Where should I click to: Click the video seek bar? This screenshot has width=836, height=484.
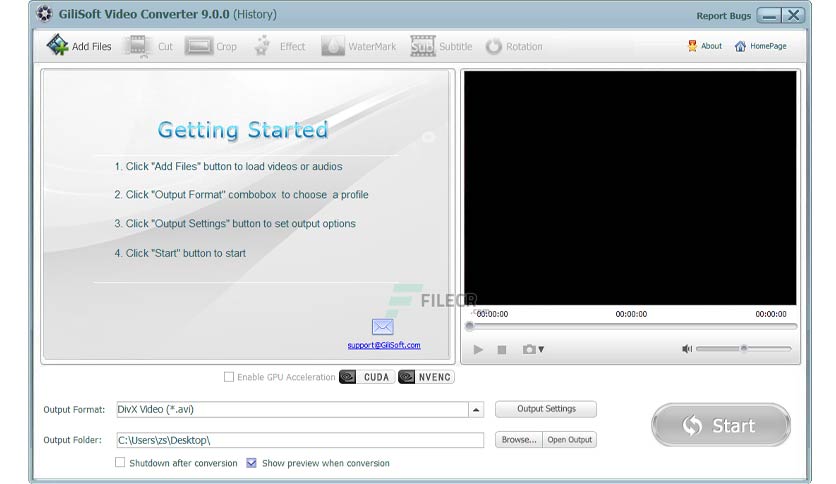coord(631,326)
